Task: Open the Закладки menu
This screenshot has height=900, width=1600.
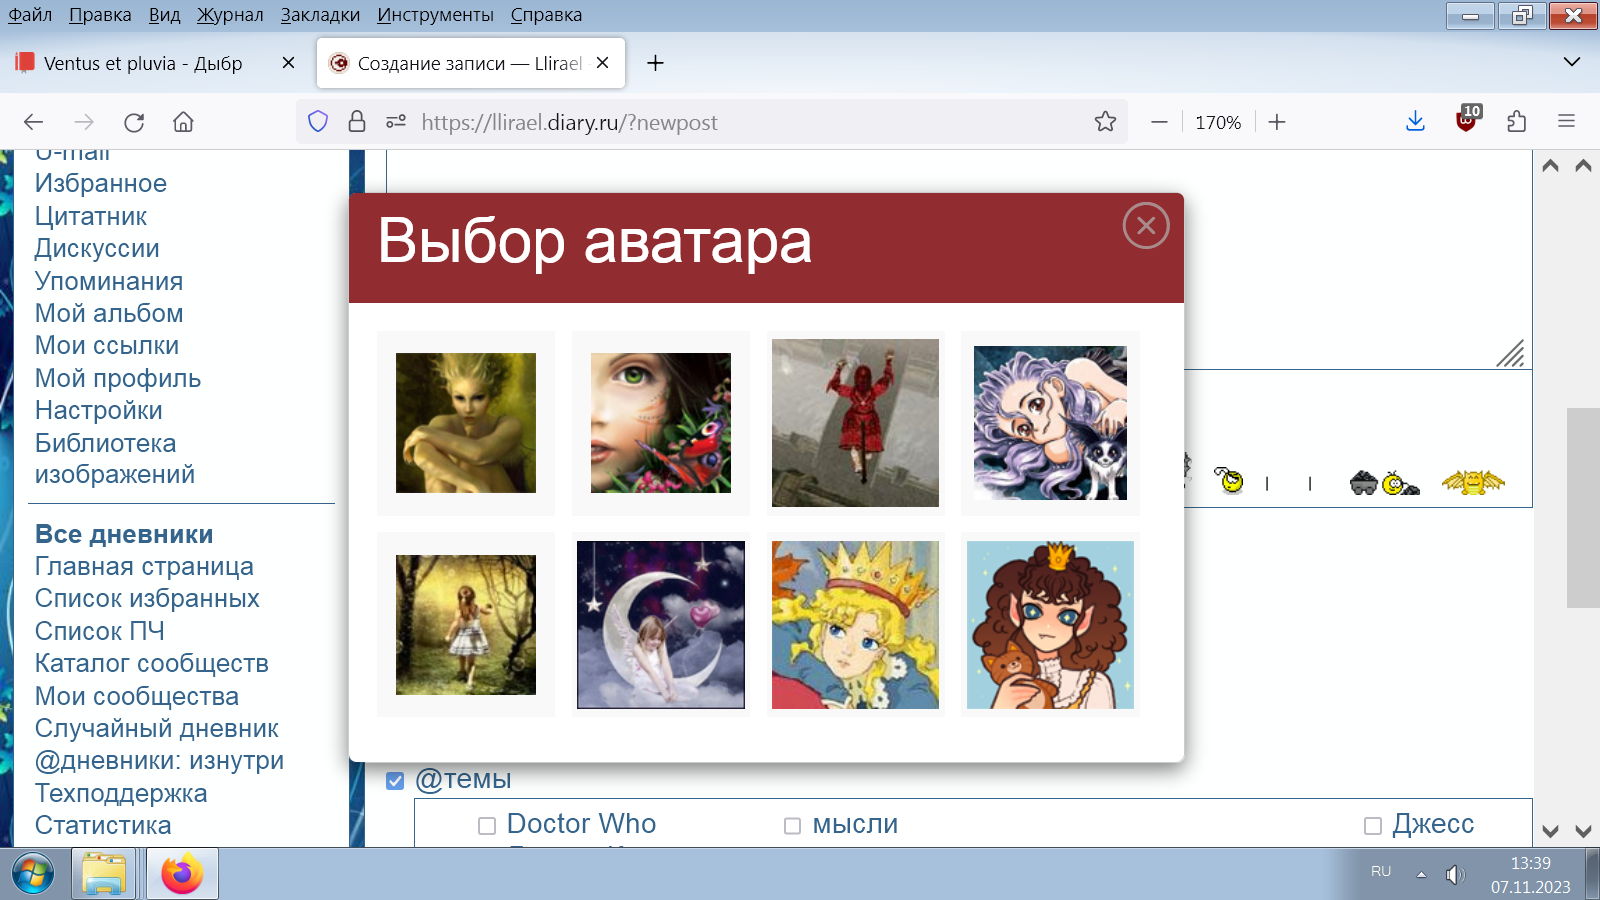Action: (x=320, y=15)
